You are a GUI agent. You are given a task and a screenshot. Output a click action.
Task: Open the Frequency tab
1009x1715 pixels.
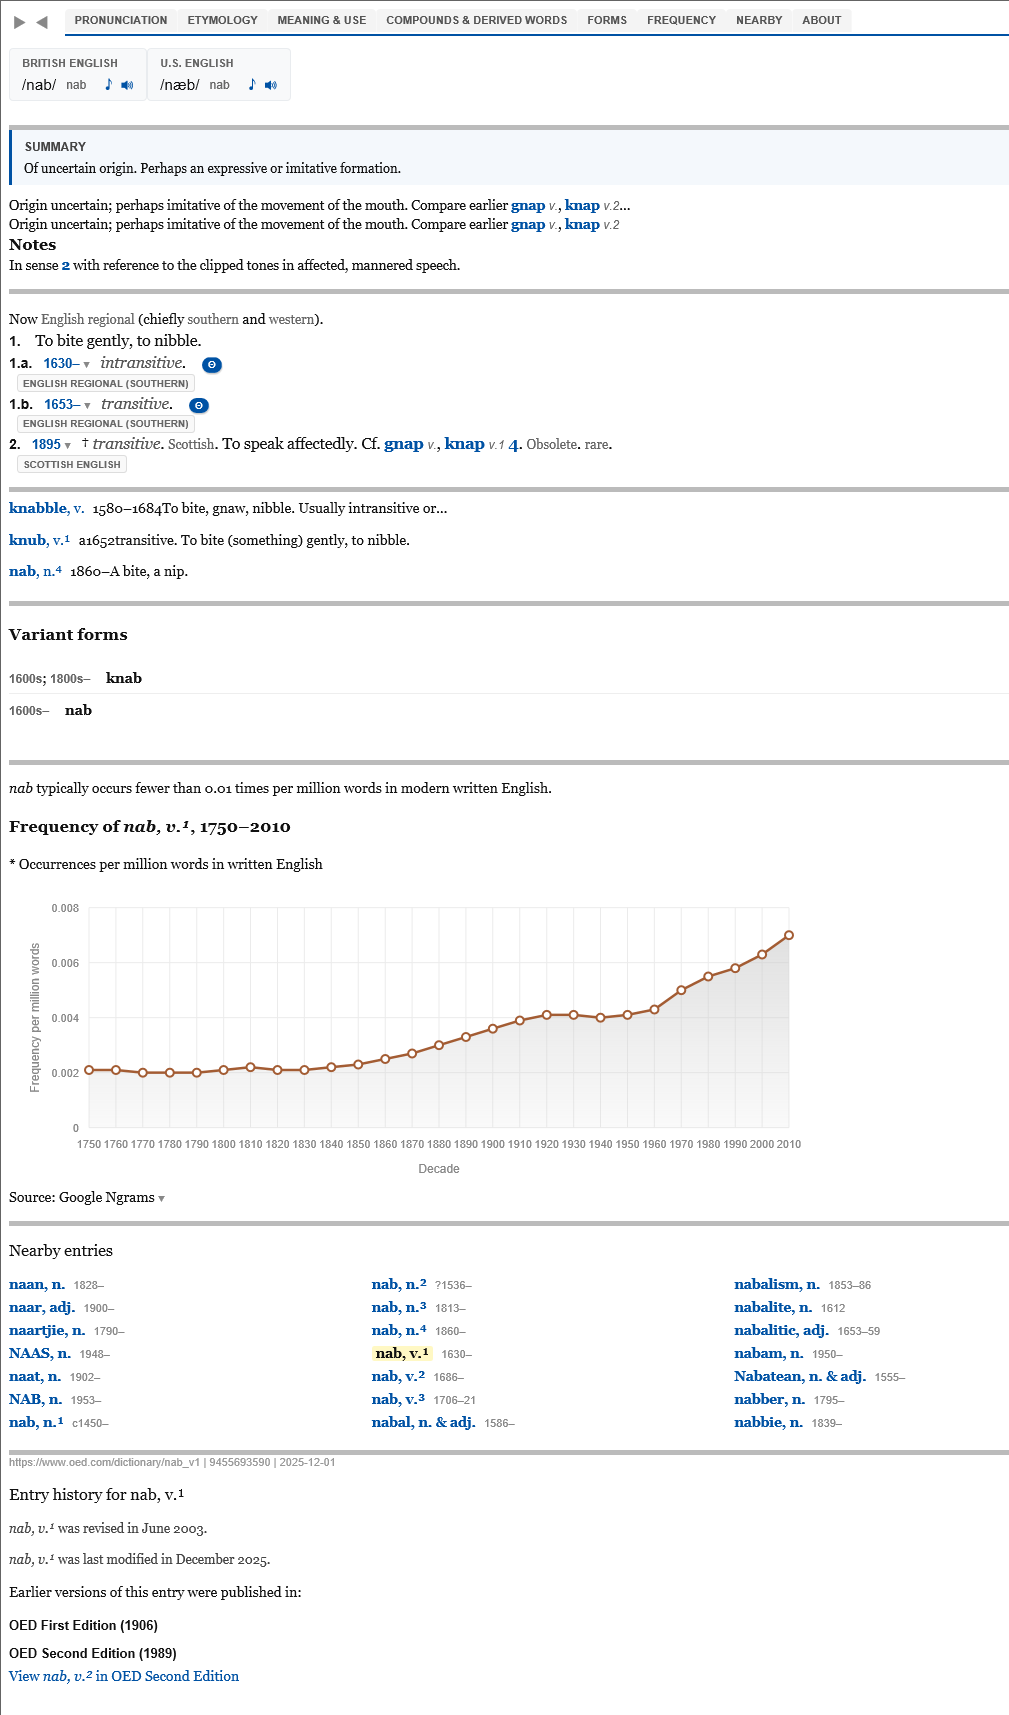coord(681,20)
